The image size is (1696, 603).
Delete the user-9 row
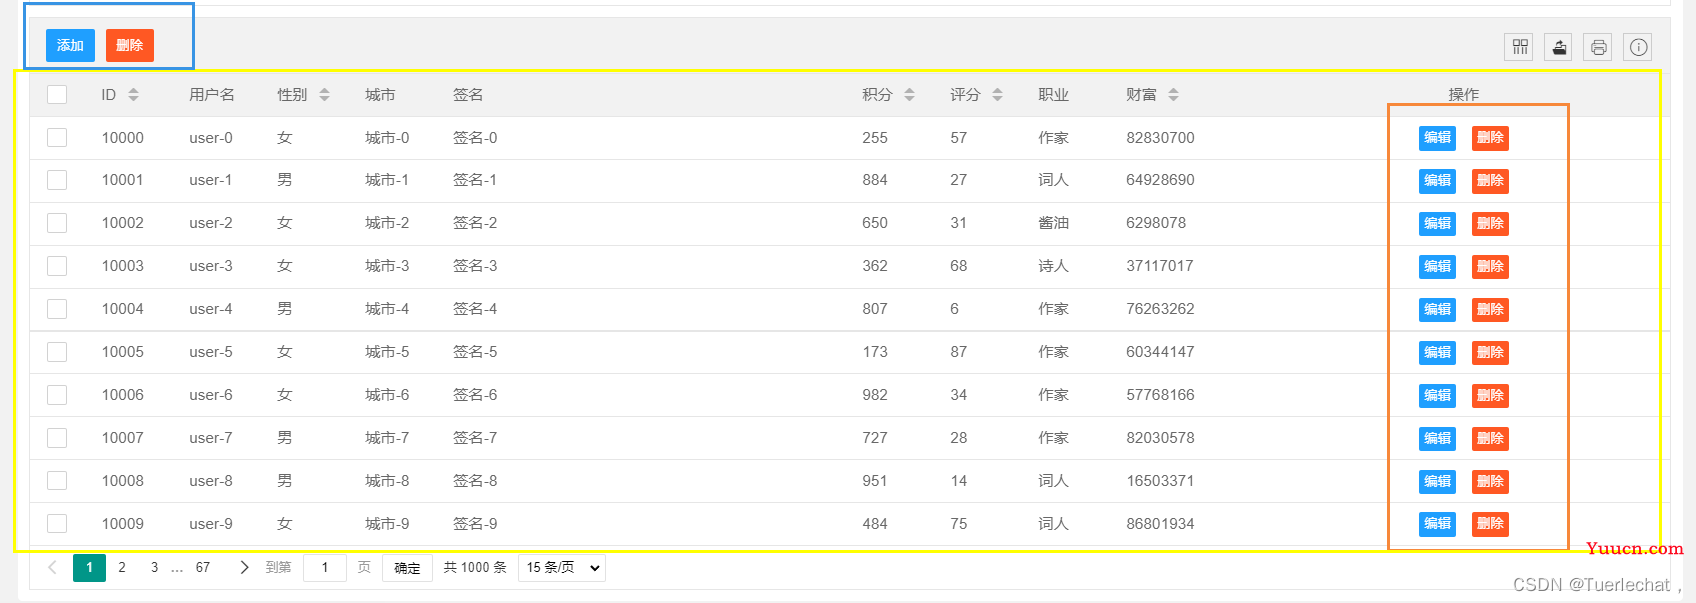pos(1490,524)
